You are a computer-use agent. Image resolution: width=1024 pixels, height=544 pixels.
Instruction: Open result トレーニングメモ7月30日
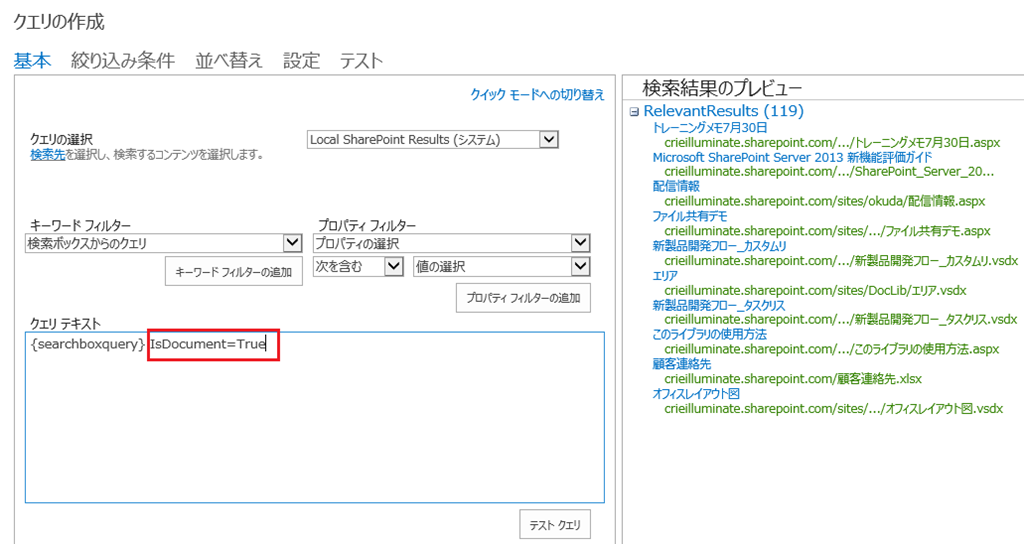(x=710, y=127)
